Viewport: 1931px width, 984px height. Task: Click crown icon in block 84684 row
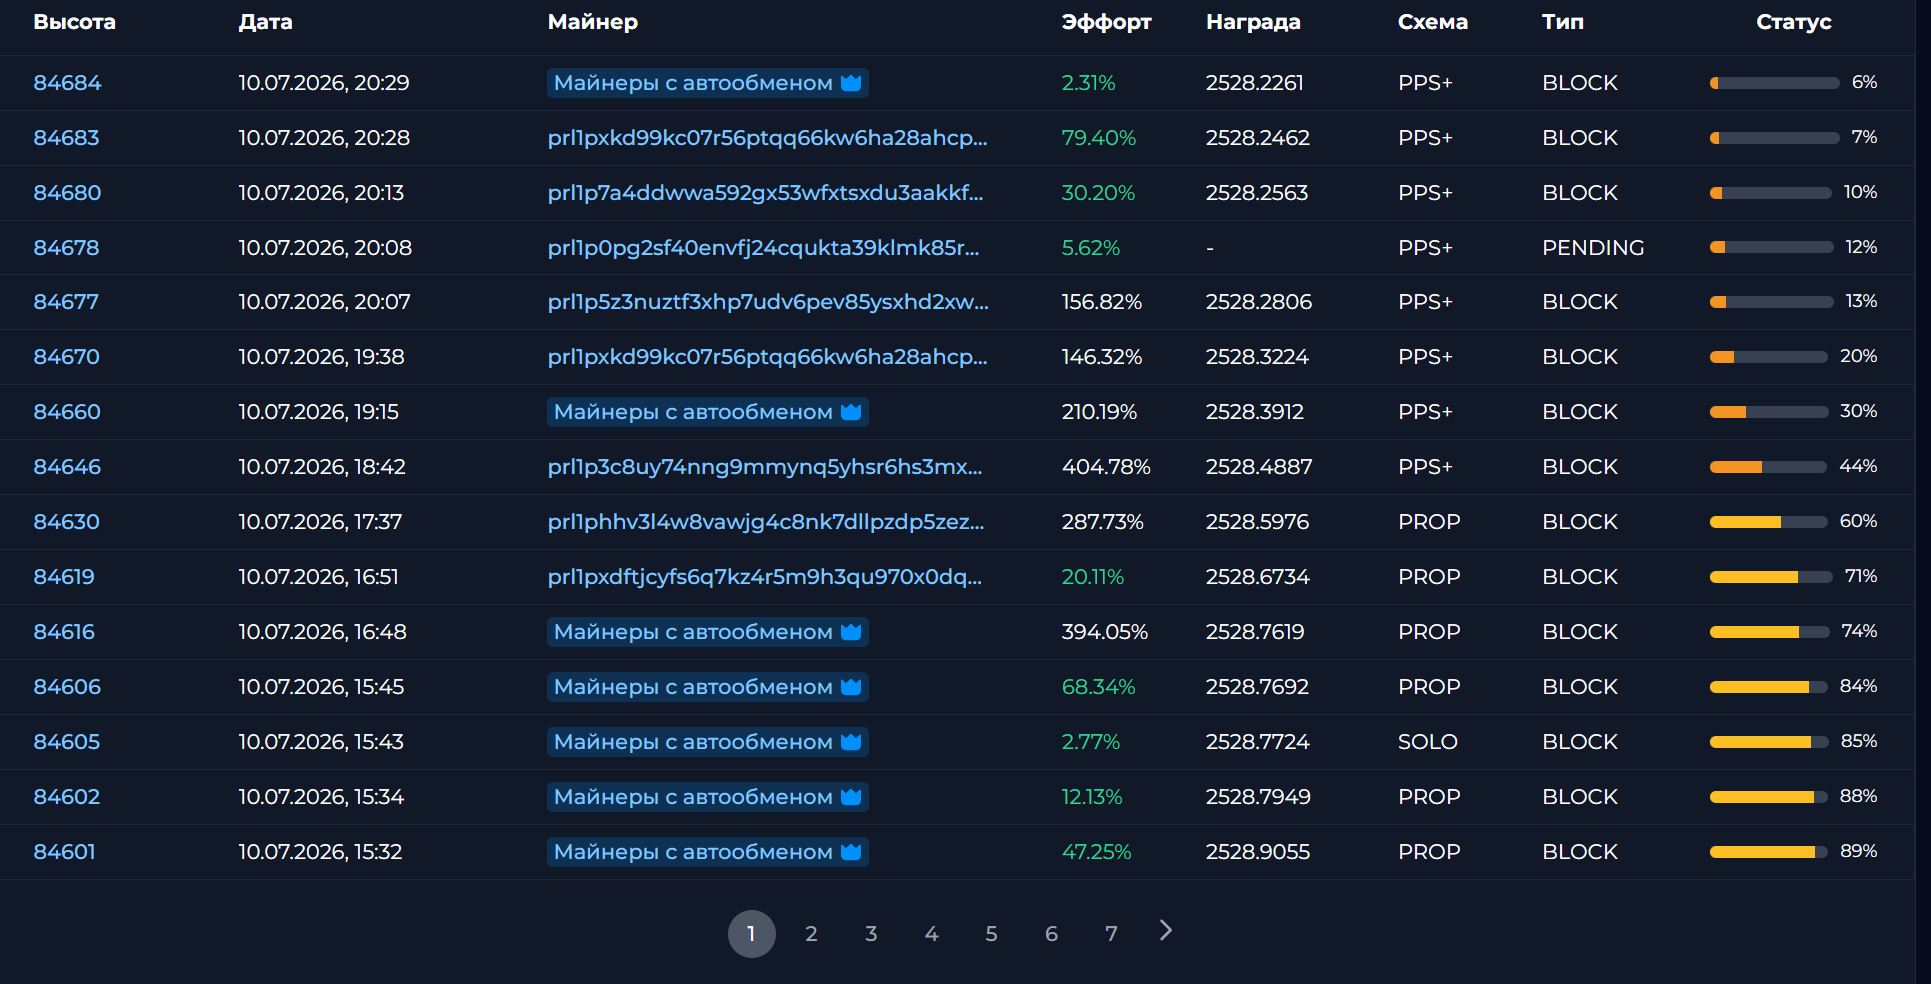point(851,83)
